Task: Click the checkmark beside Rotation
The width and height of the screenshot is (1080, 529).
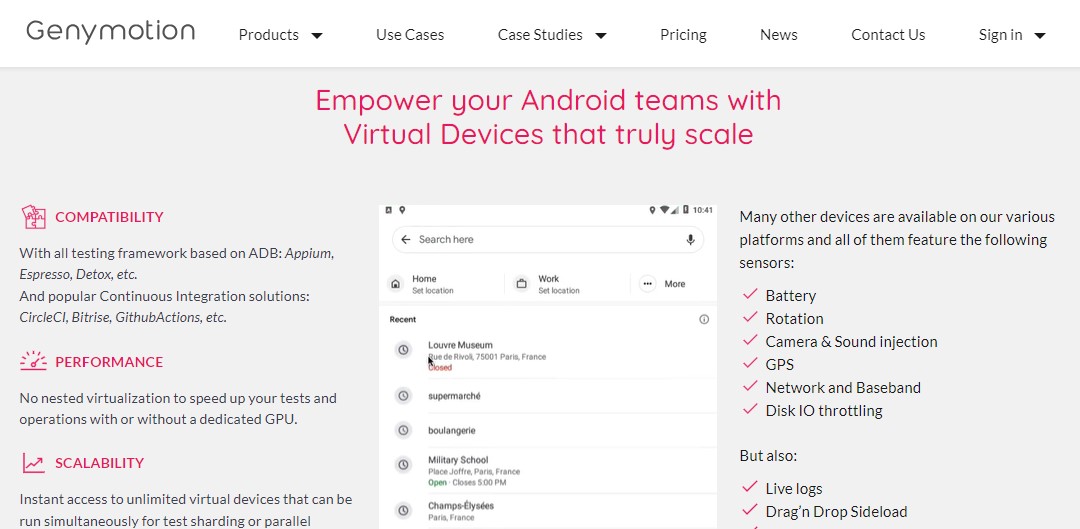Action: 750,317
